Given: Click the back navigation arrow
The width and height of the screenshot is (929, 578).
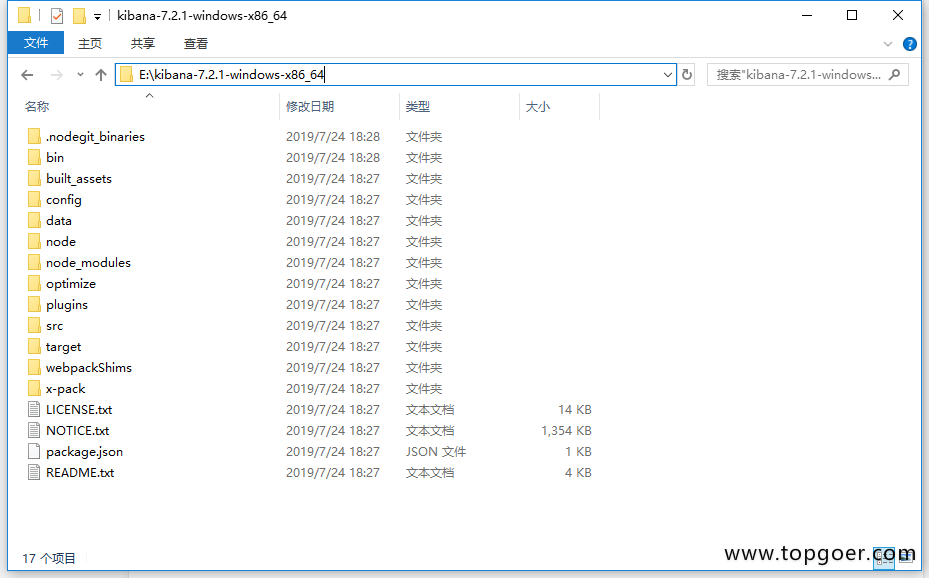Looking at the screenshot, I should [27, 75].
